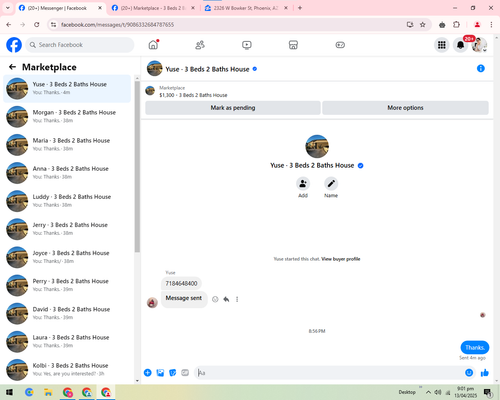Reply to the Message sent bubble
Screen dimensions: 500x400
[x=226, y=299]
